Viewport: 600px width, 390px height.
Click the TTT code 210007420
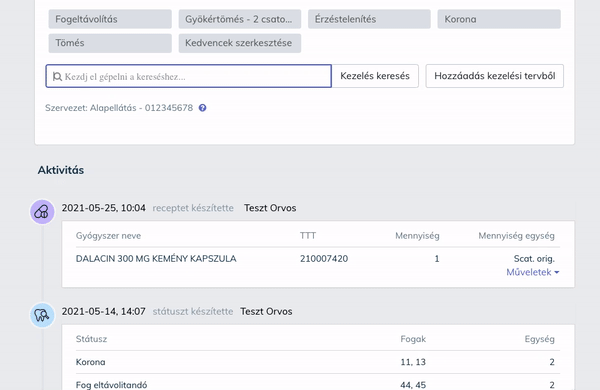pos(324,259)
